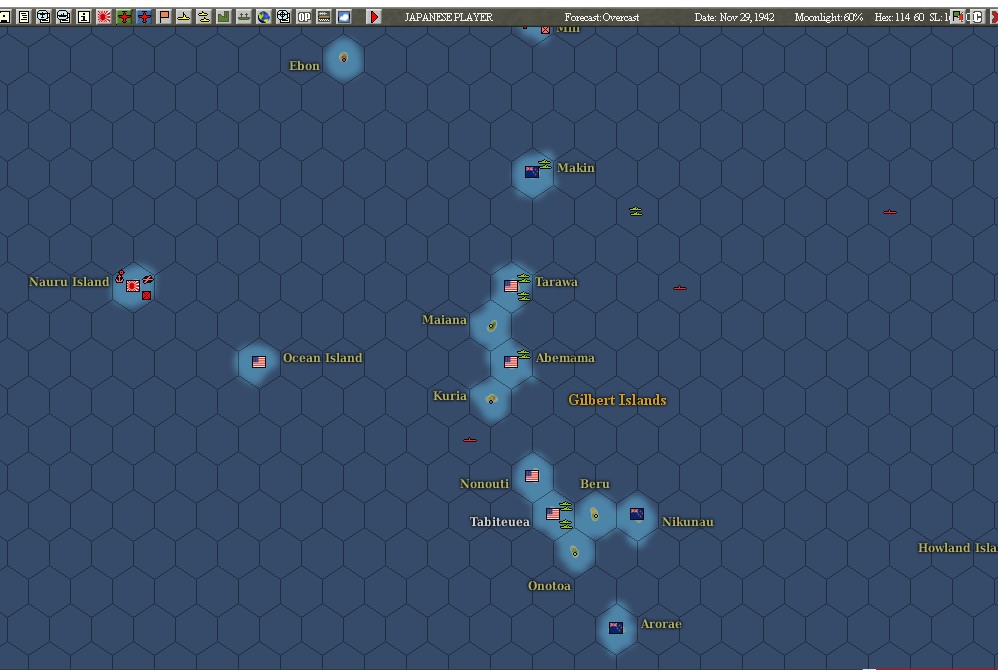The width and height of the screenshot is (998, 670).
Task: Click the 'Arorae' map label
Action: coord(661,624)
